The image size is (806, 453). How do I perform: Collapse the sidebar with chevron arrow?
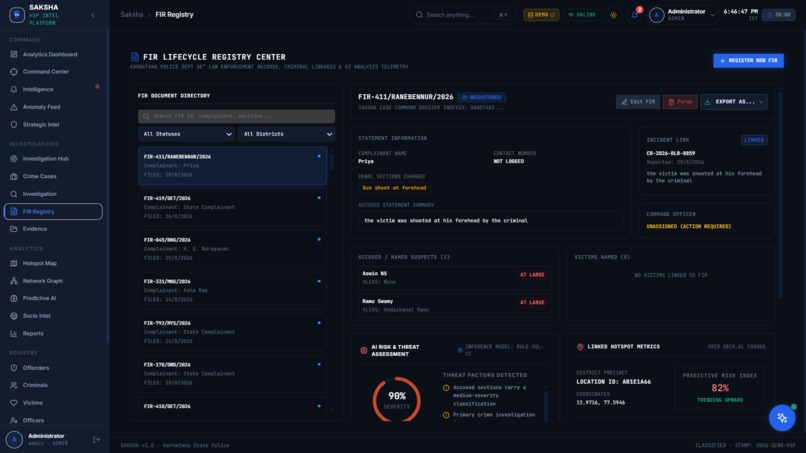coord(93,15)
